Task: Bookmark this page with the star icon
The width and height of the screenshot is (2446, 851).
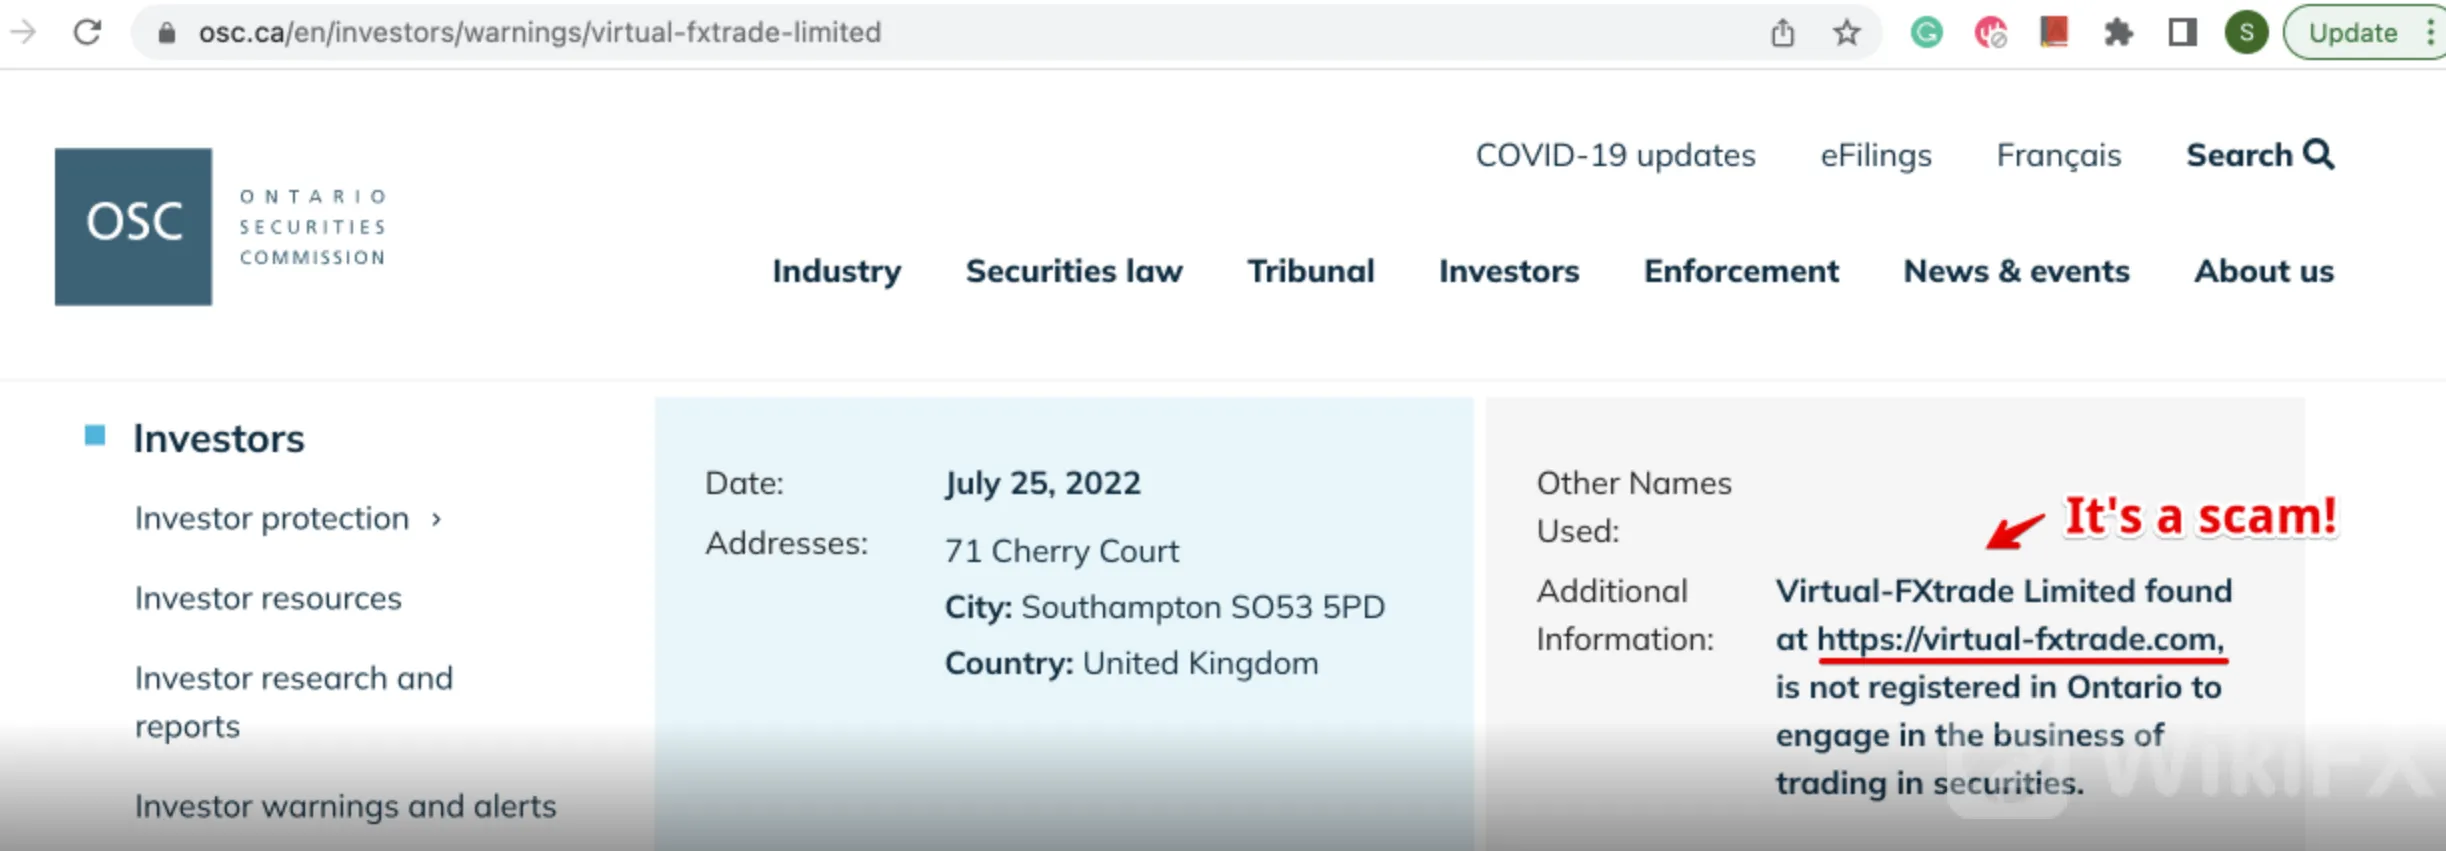Action: [1846, 32]
